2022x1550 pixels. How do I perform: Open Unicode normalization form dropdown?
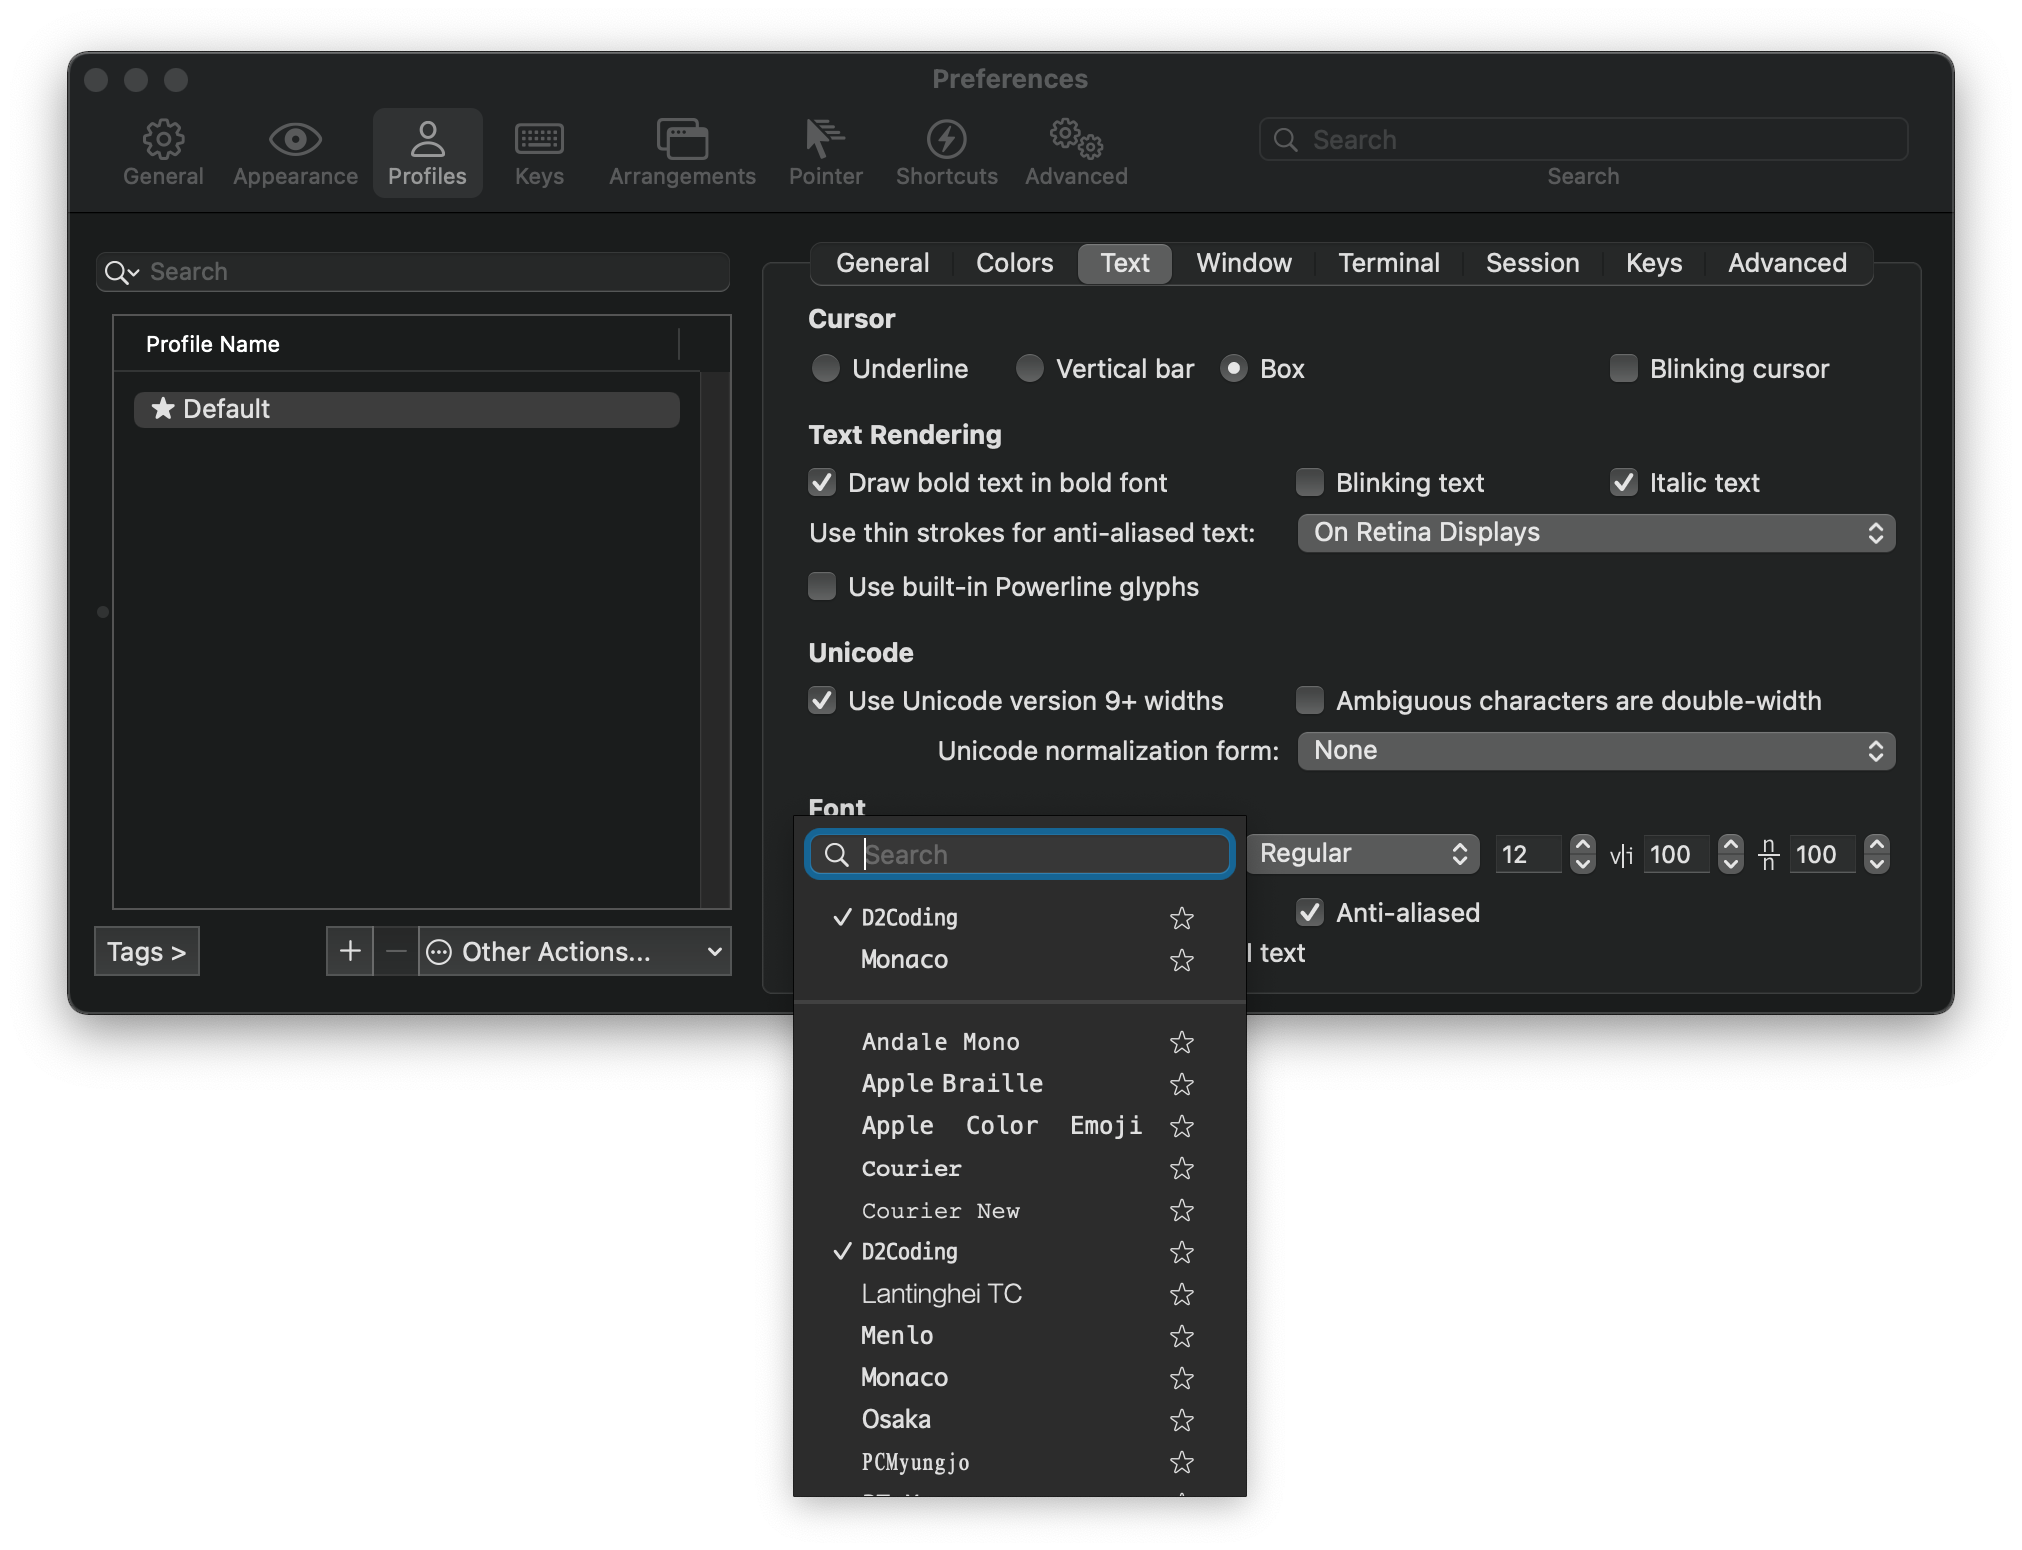(x=1596, y=751)
